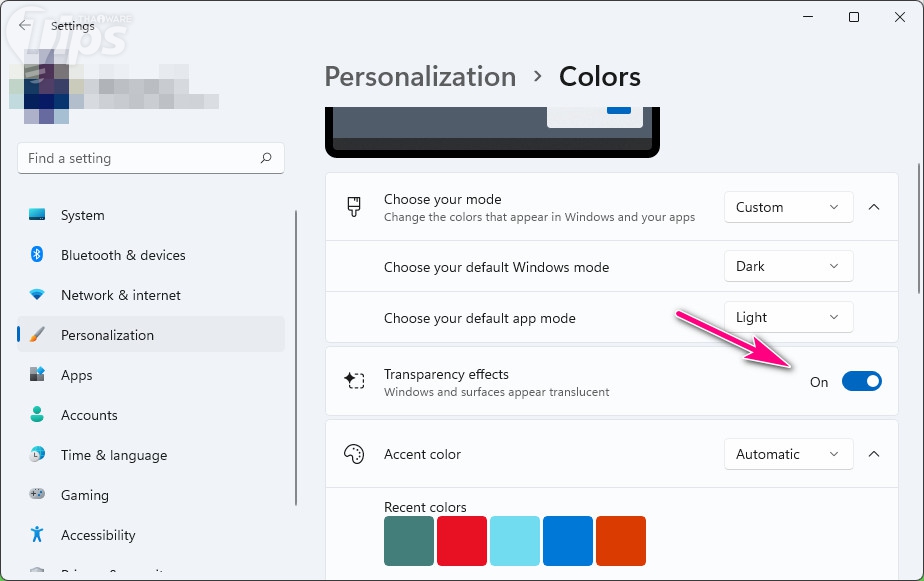924x581 pixels.
Task: Click the Apps icon in sidebar
Action: [x=37, y=375]
